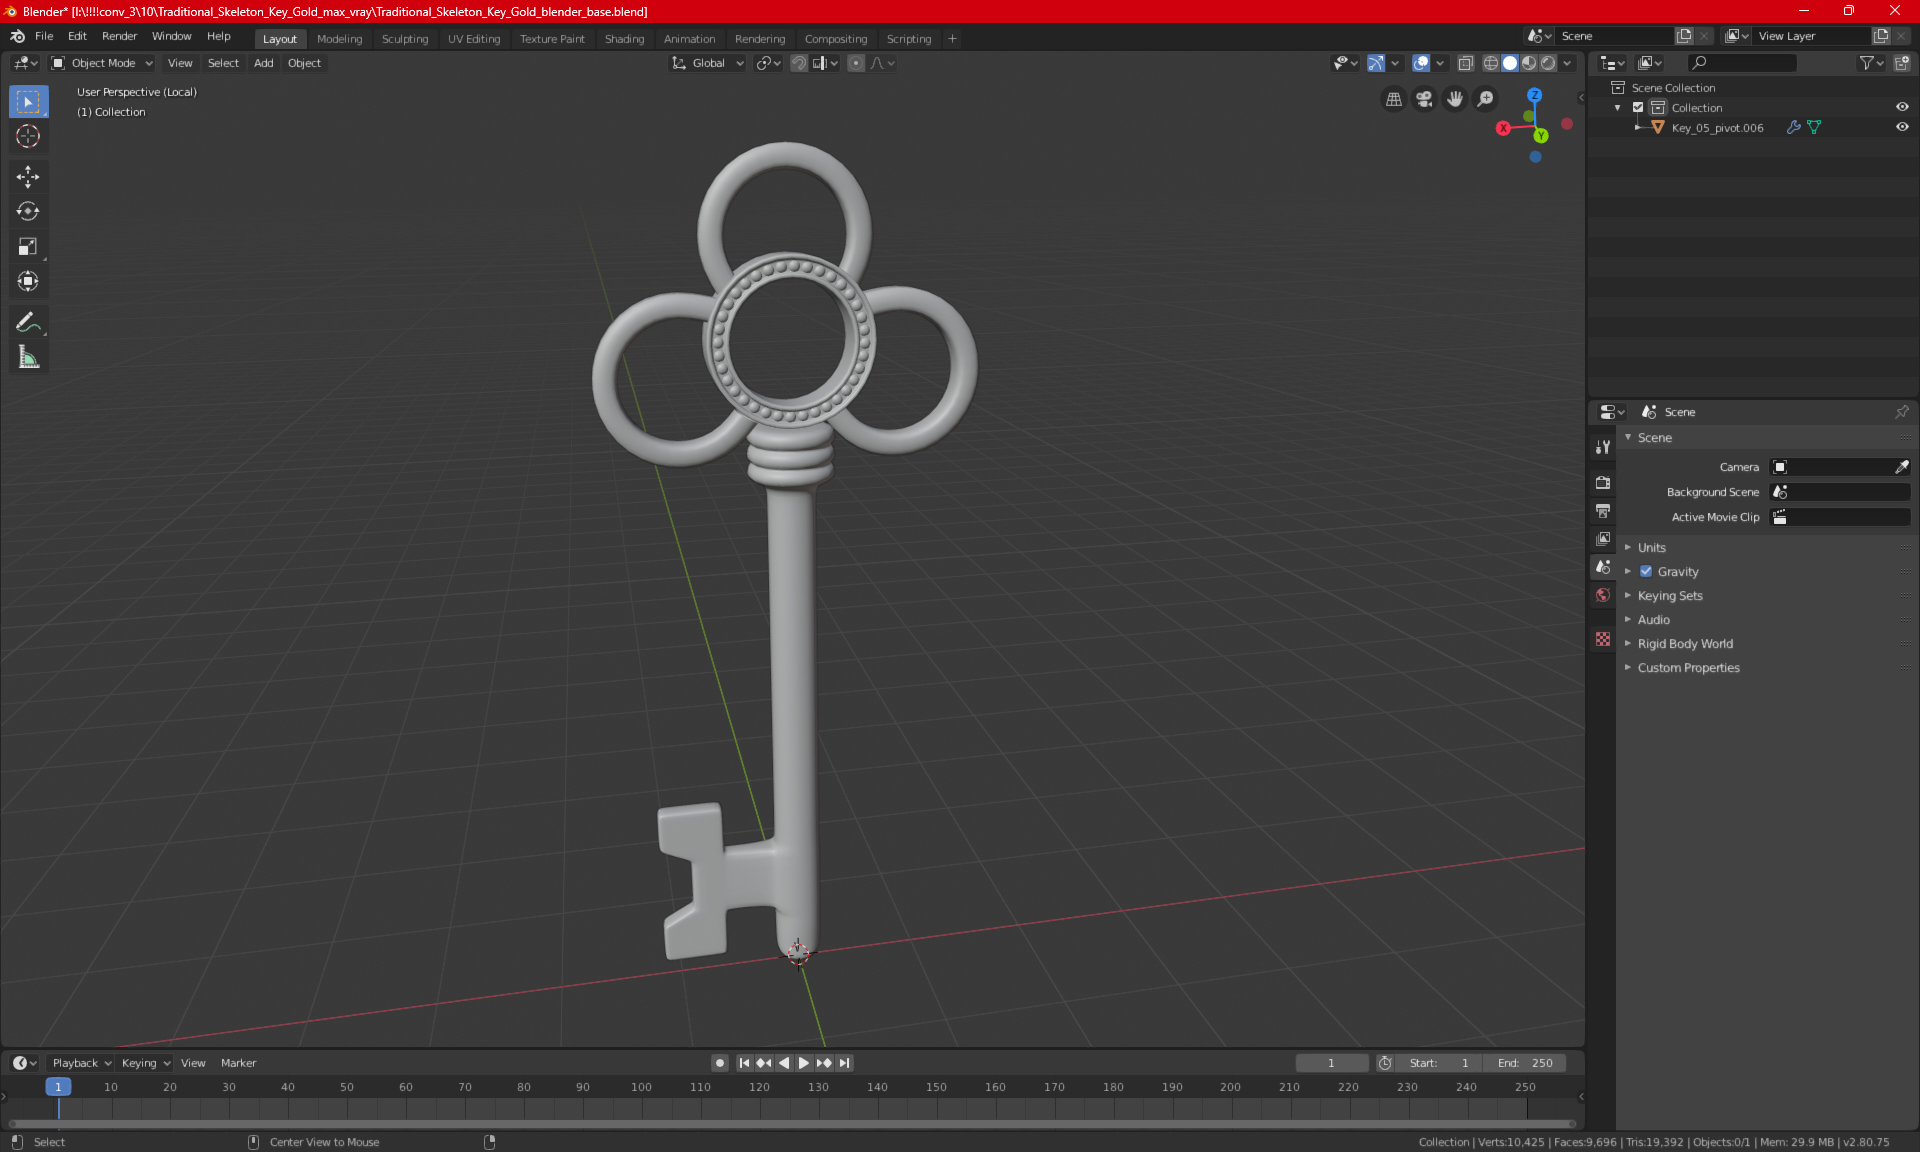Select the Rotate tool

(28, 211)
